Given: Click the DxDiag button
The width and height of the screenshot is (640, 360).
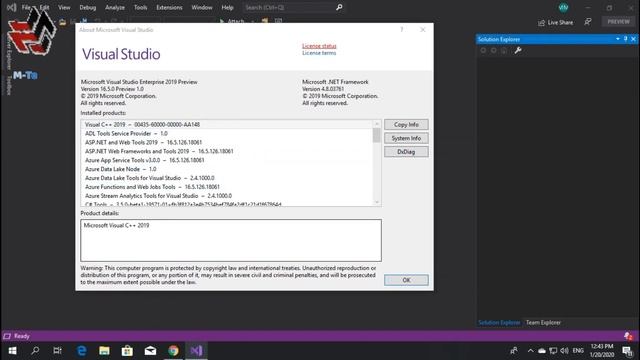Looking at the screenshot, I should click(406, 152).
